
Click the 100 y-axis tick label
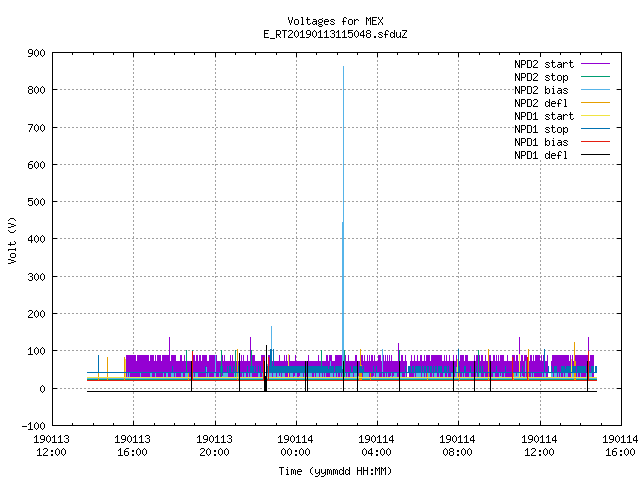coord(36,351)
